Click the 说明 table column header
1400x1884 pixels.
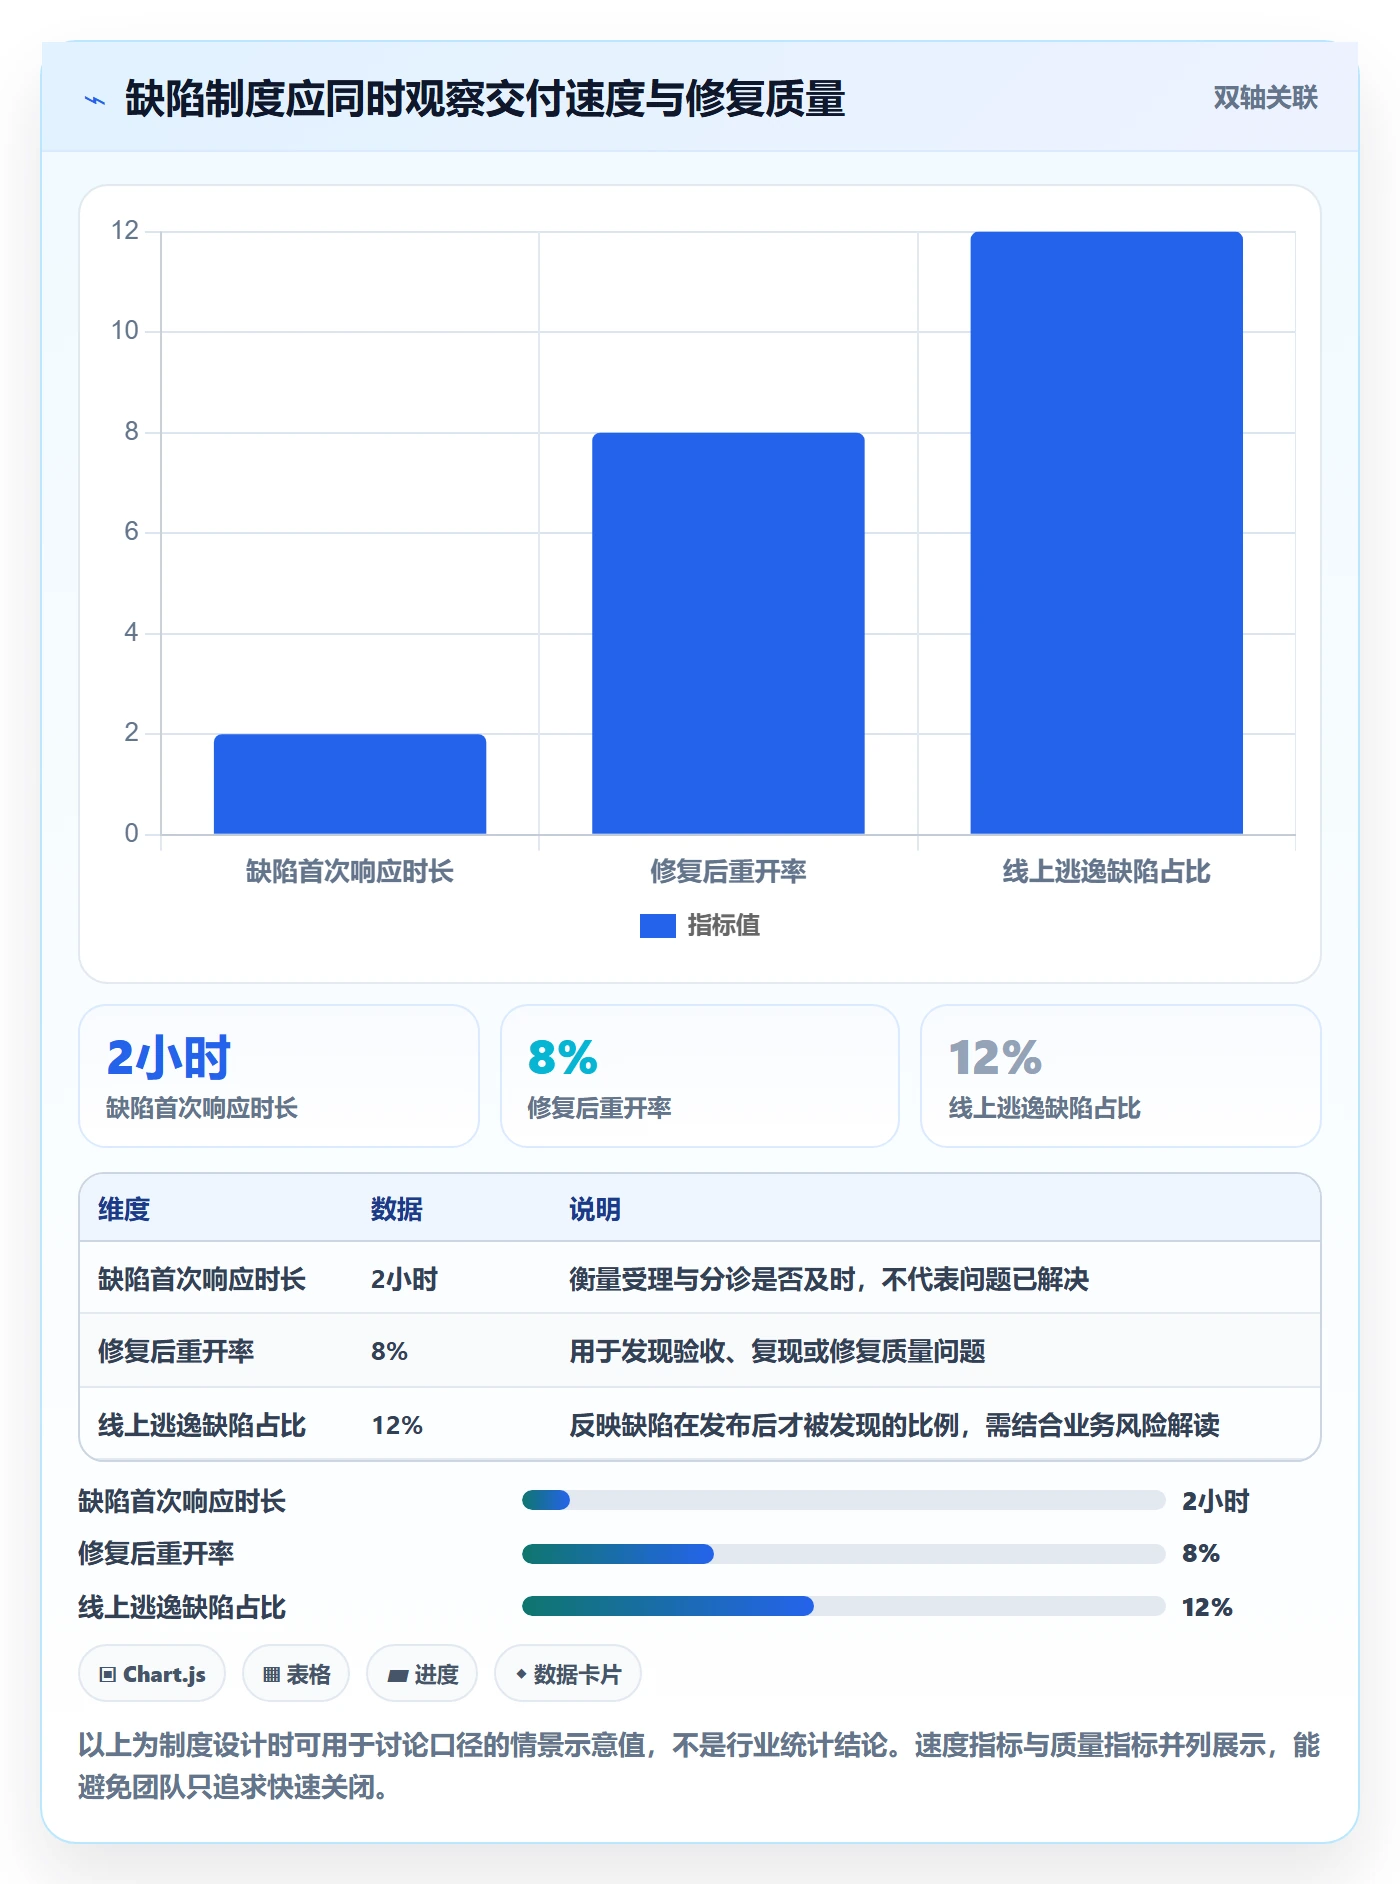click(595, 1209)
